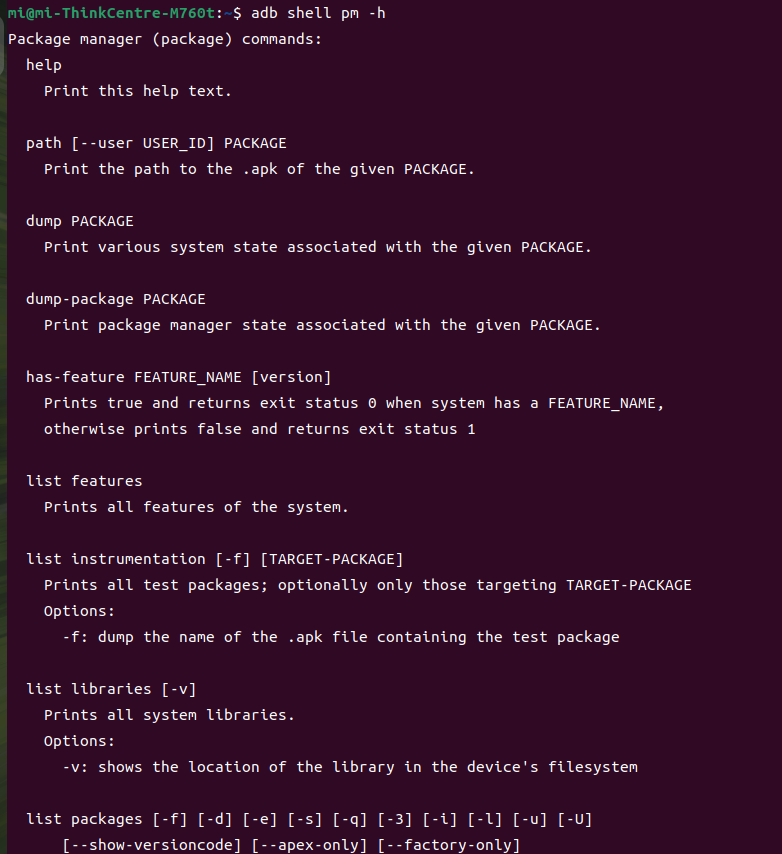
Task: Click the 'list instrumentation [-f] [TARGET-PACKAGE]' line
Action: pyautogui.click(x=214, y=559)
